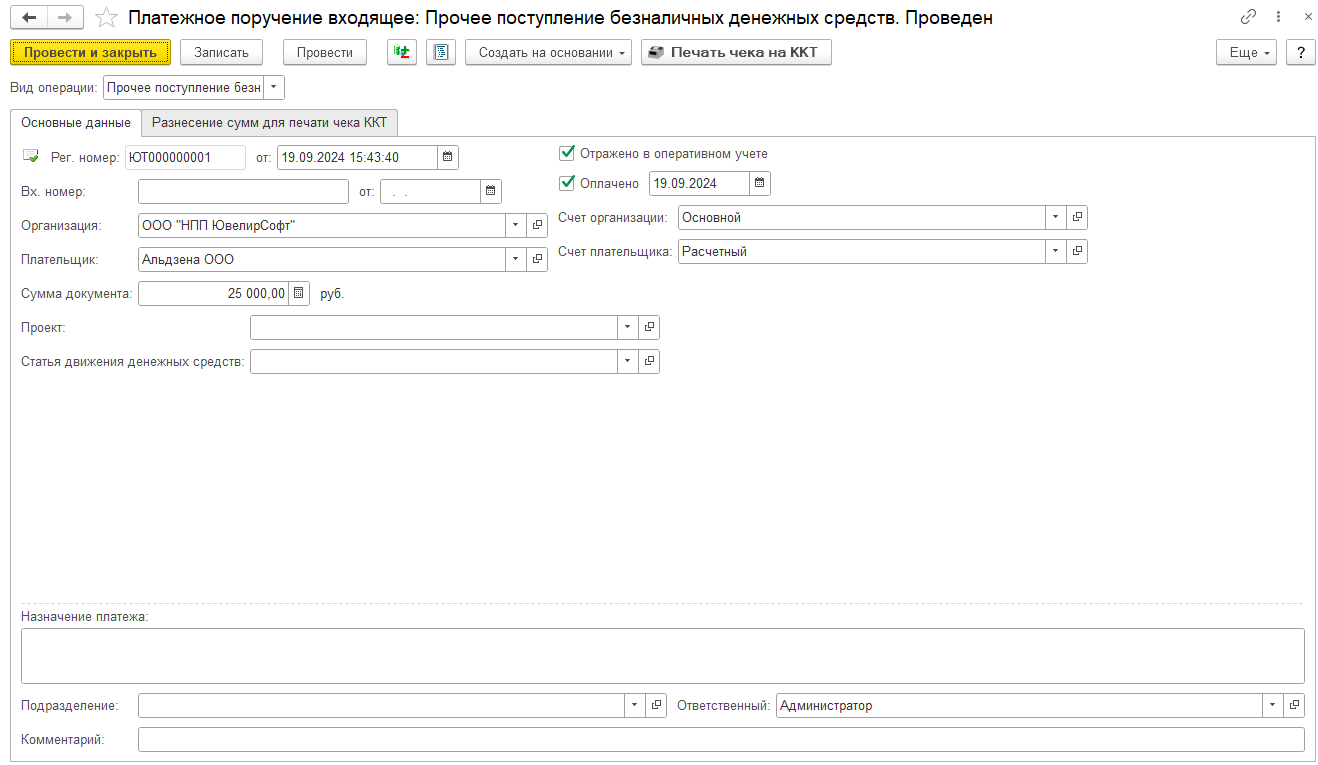
Task: Open calendar for the registration date field
Action: 448,157
